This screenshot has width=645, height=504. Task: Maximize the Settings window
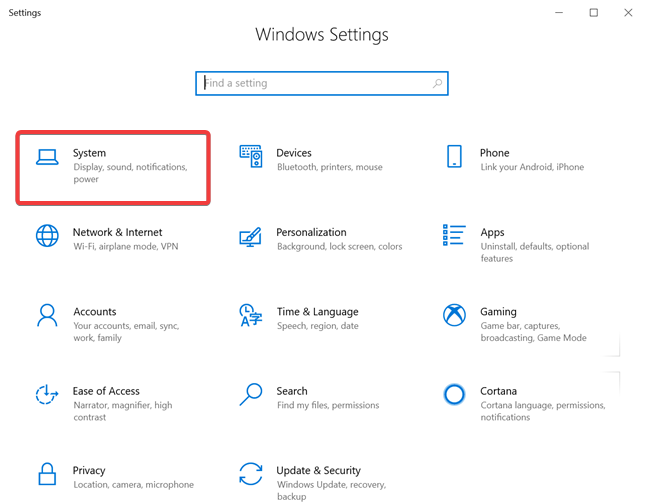click(594, 13)
